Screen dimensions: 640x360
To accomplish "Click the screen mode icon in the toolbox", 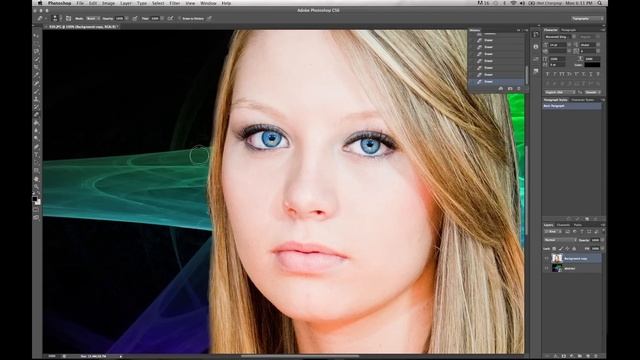I will (36, 218).
